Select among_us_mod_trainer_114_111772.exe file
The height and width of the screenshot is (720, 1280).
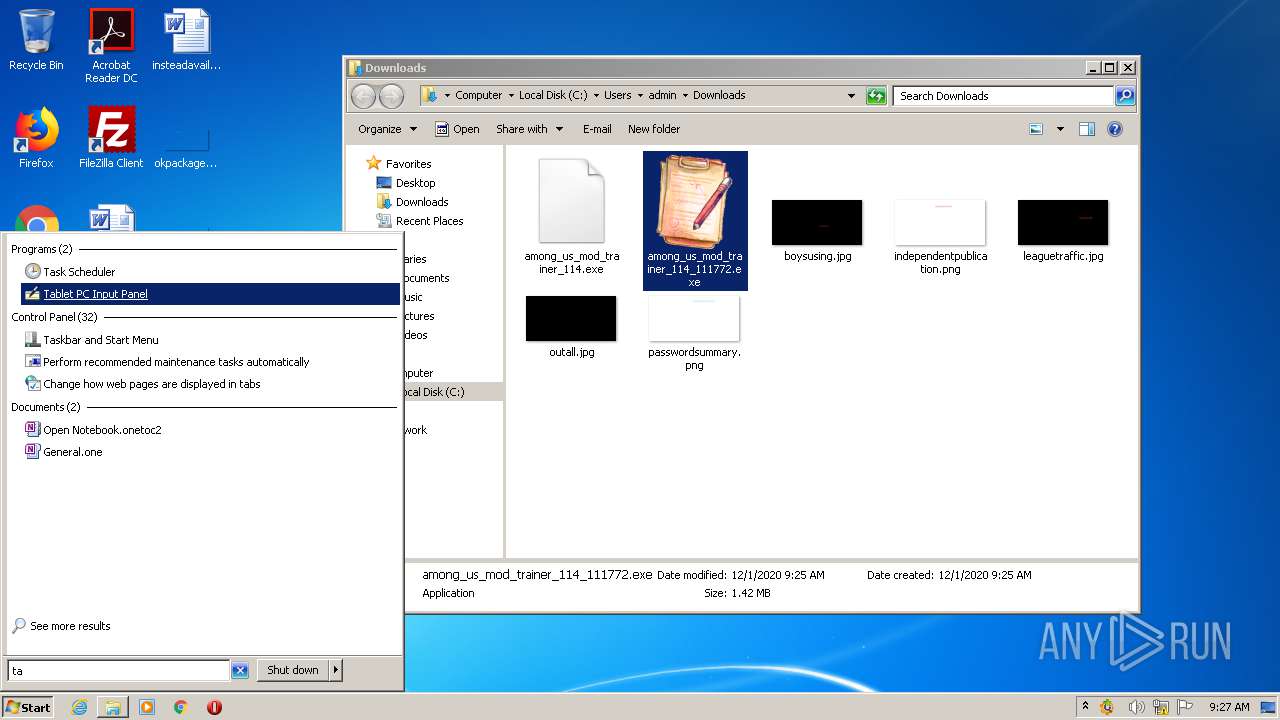pyautogui.click(x=695, y=221)
